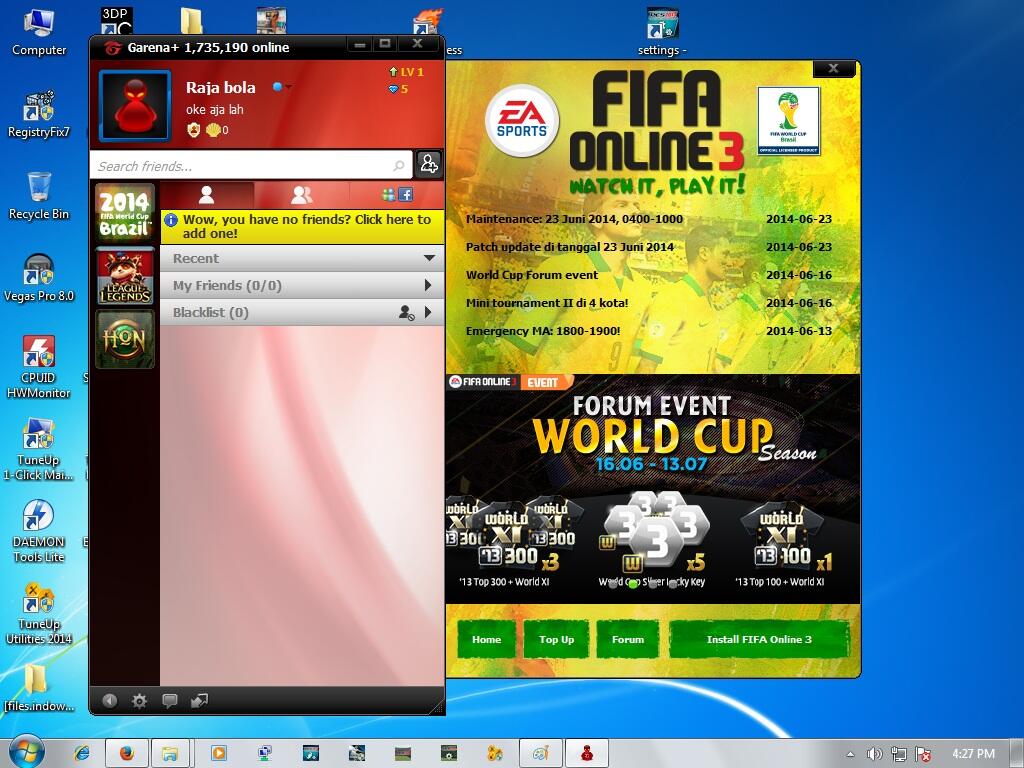
Task: Open RegistryFix7 desktop shortcut
Action: [x=39, y=114]
